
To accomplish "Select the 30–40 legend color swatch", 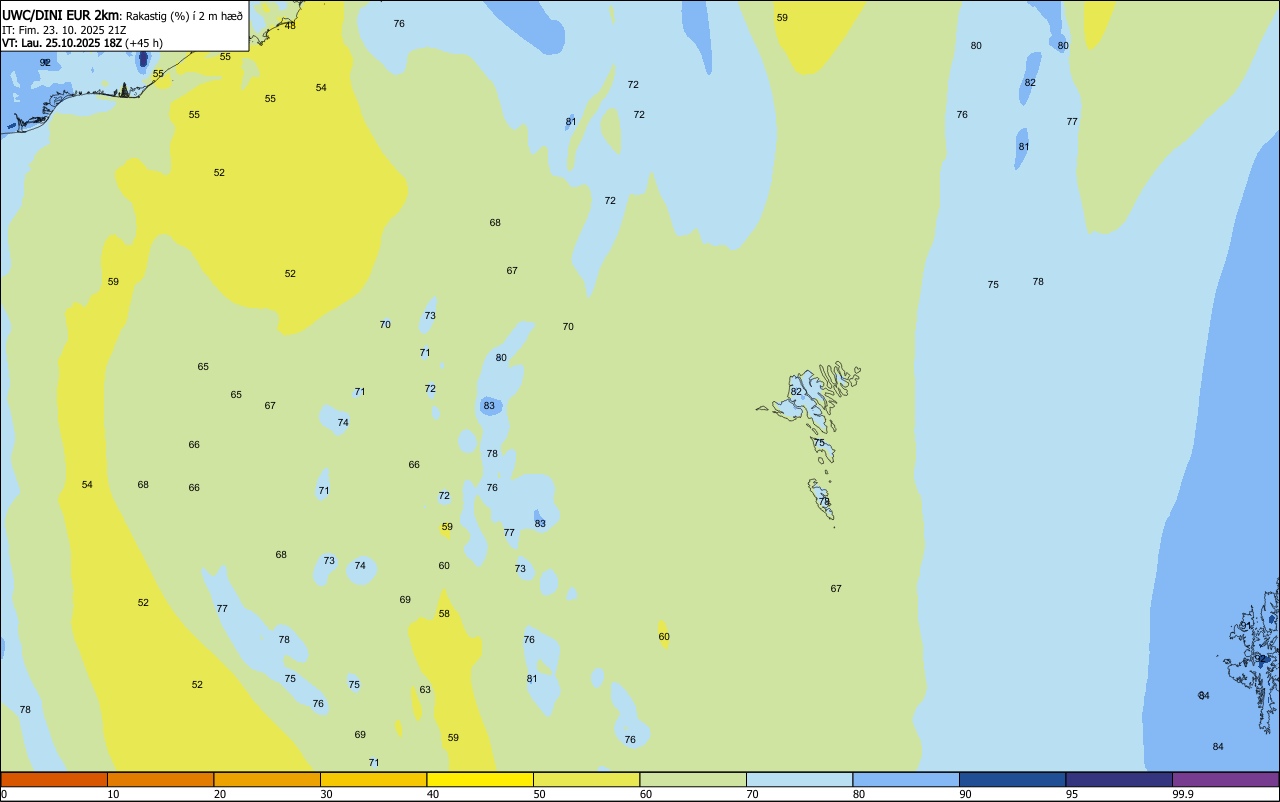I will [x=373, y=779].
